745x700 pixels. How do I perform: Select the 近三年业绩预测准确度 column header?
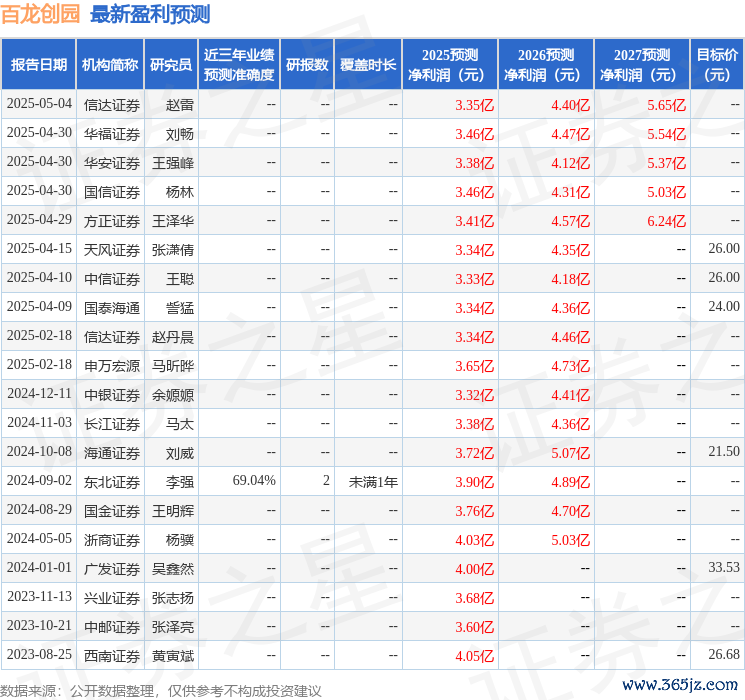239,65
